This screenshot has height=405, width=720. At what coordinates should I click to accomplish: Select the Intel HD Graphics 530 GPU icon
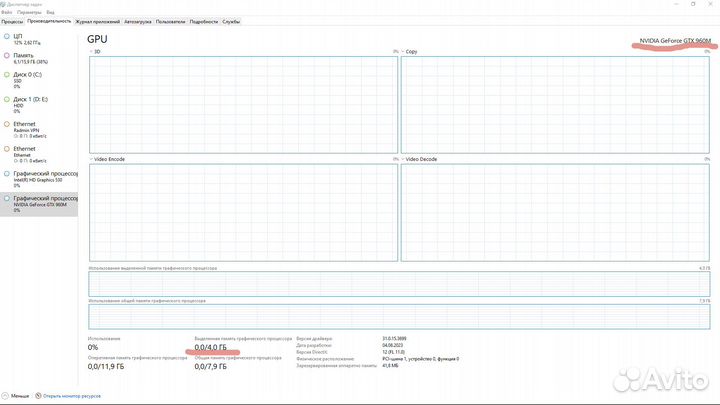[7, 173]
